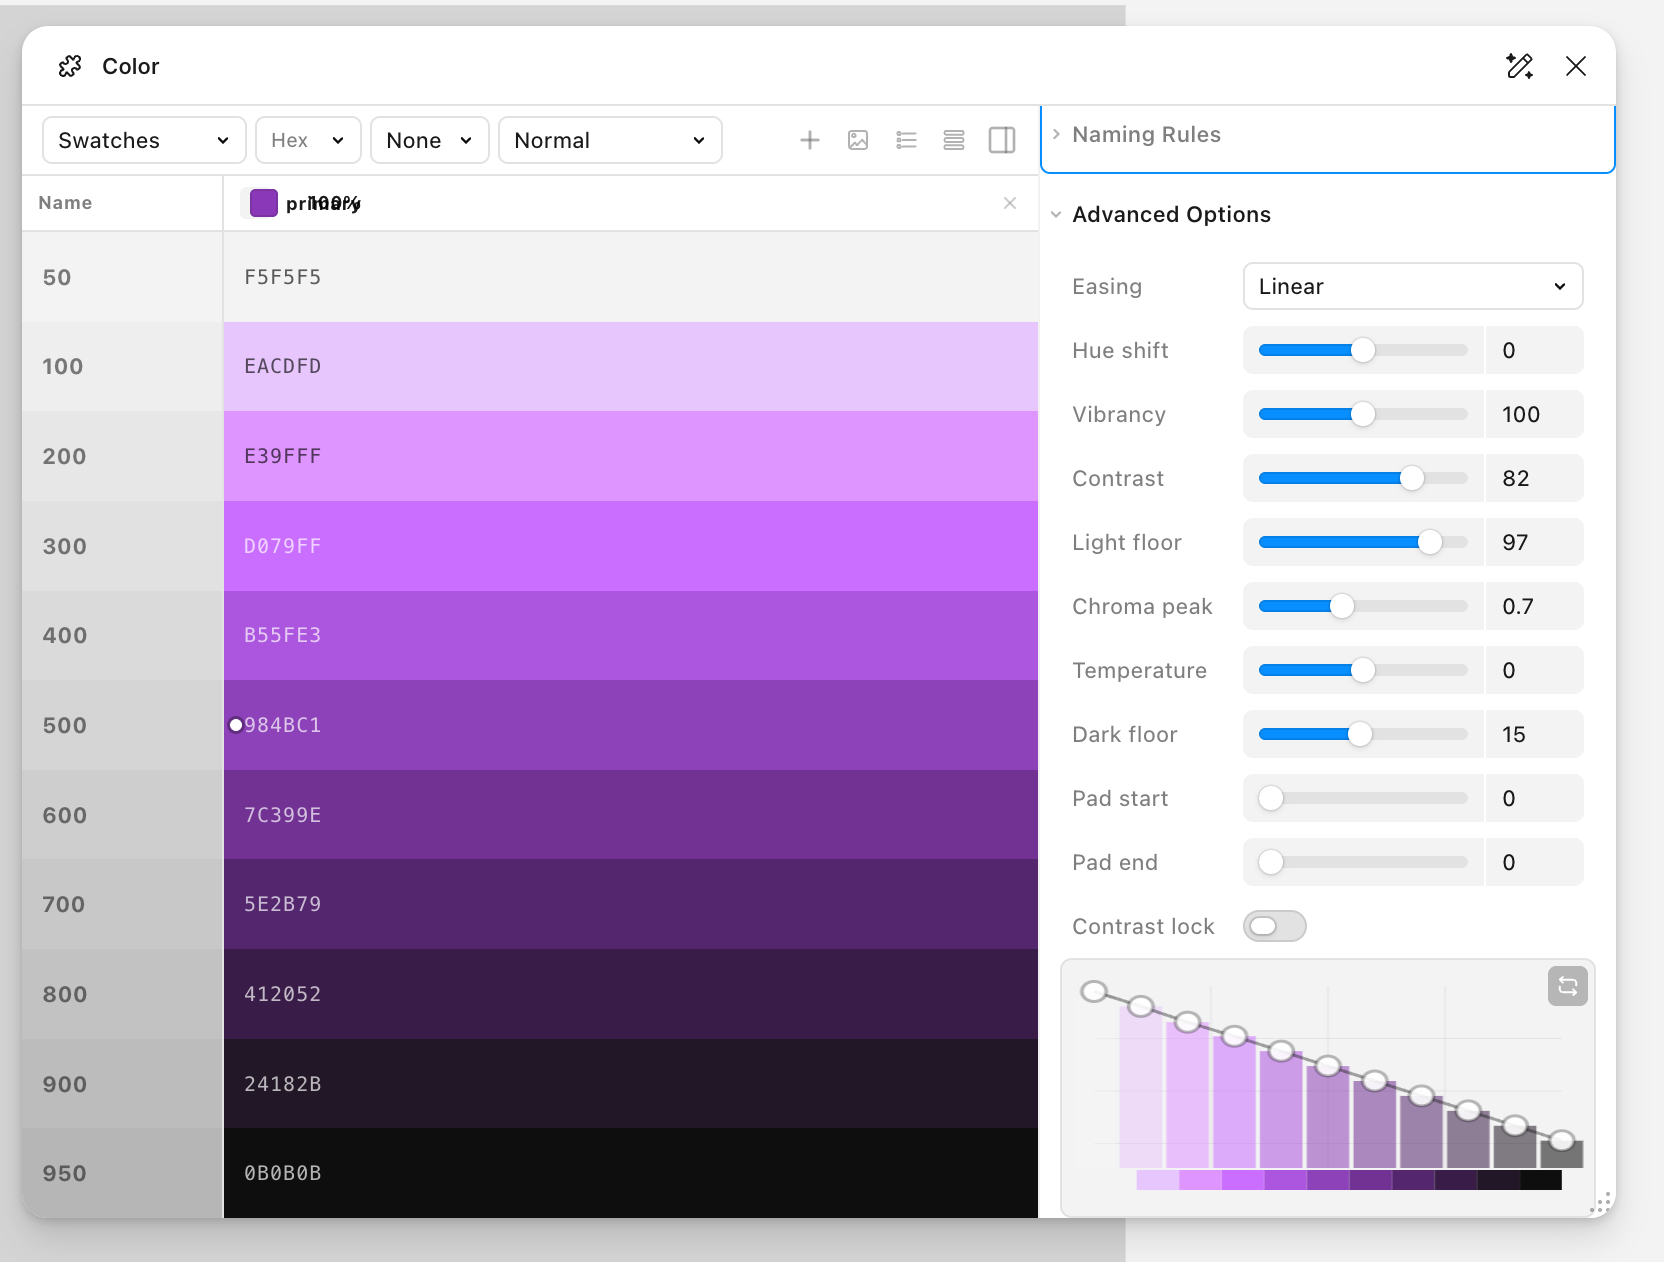Viewport: 1664px width, 1262px height.
Task: Click the Hue shift slider handle
Action: pos(1363,350)
